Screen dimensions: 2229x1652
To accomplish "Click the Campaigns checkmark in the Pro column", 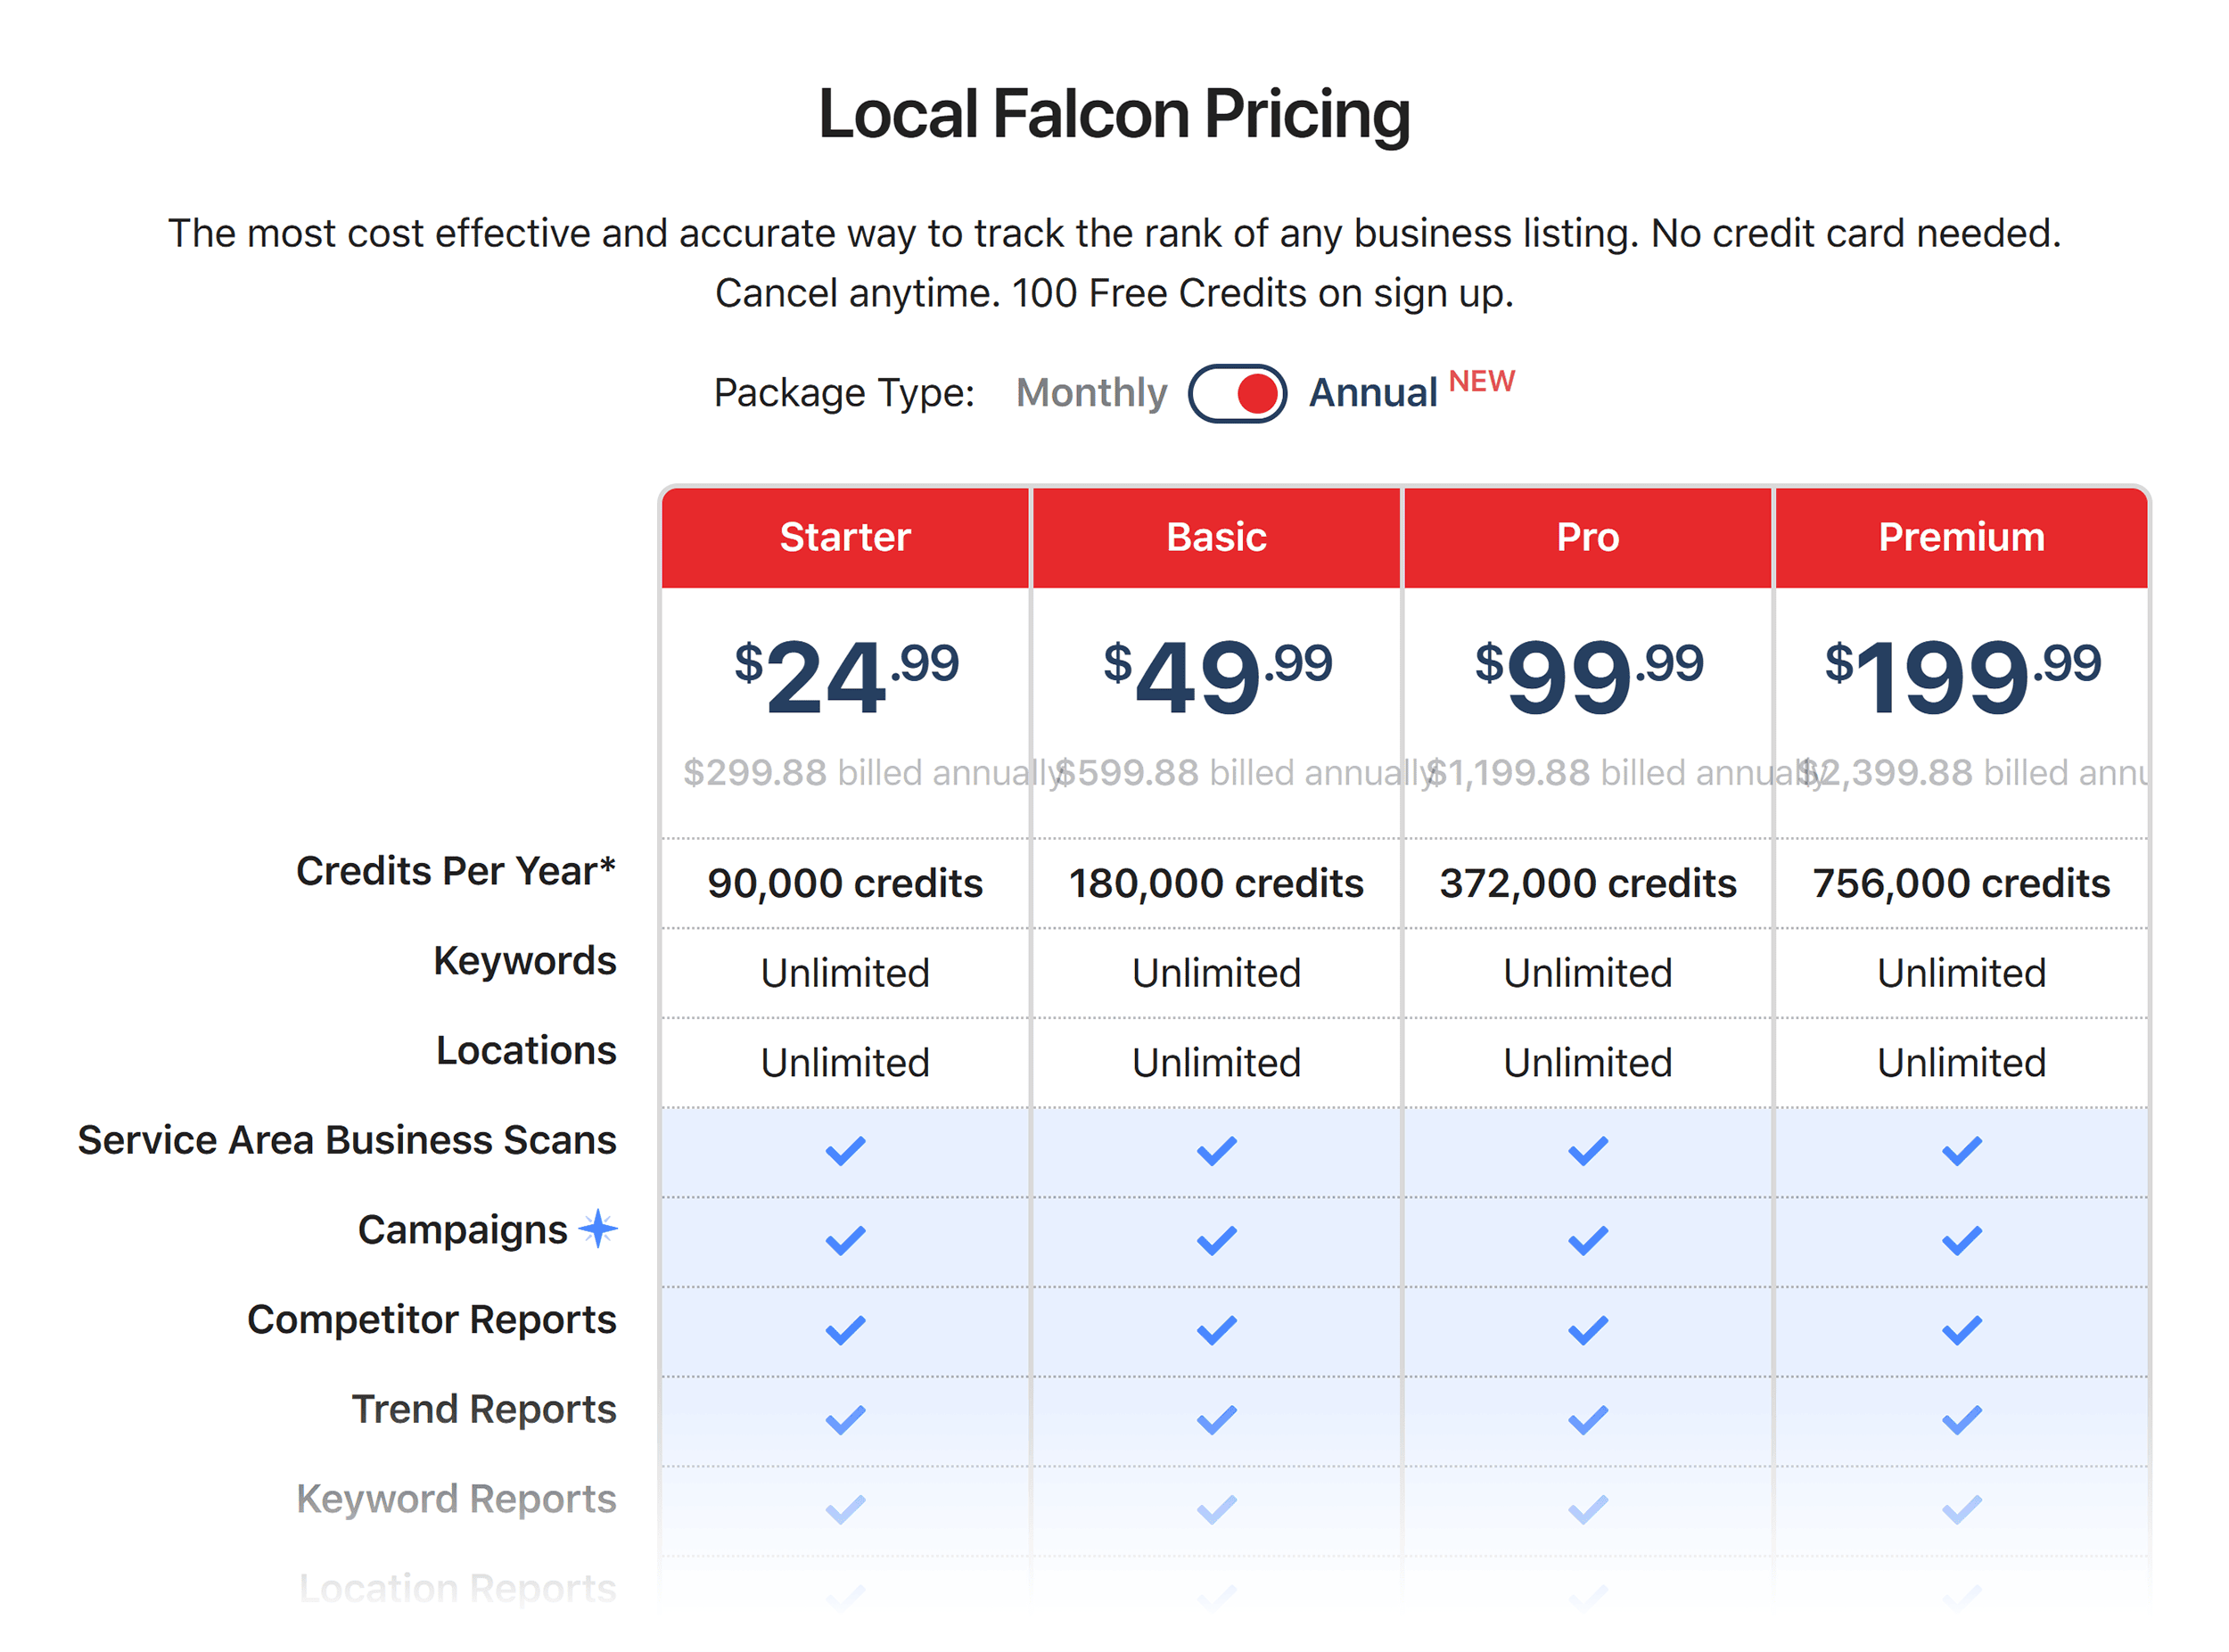I will coord(1587,1240).
